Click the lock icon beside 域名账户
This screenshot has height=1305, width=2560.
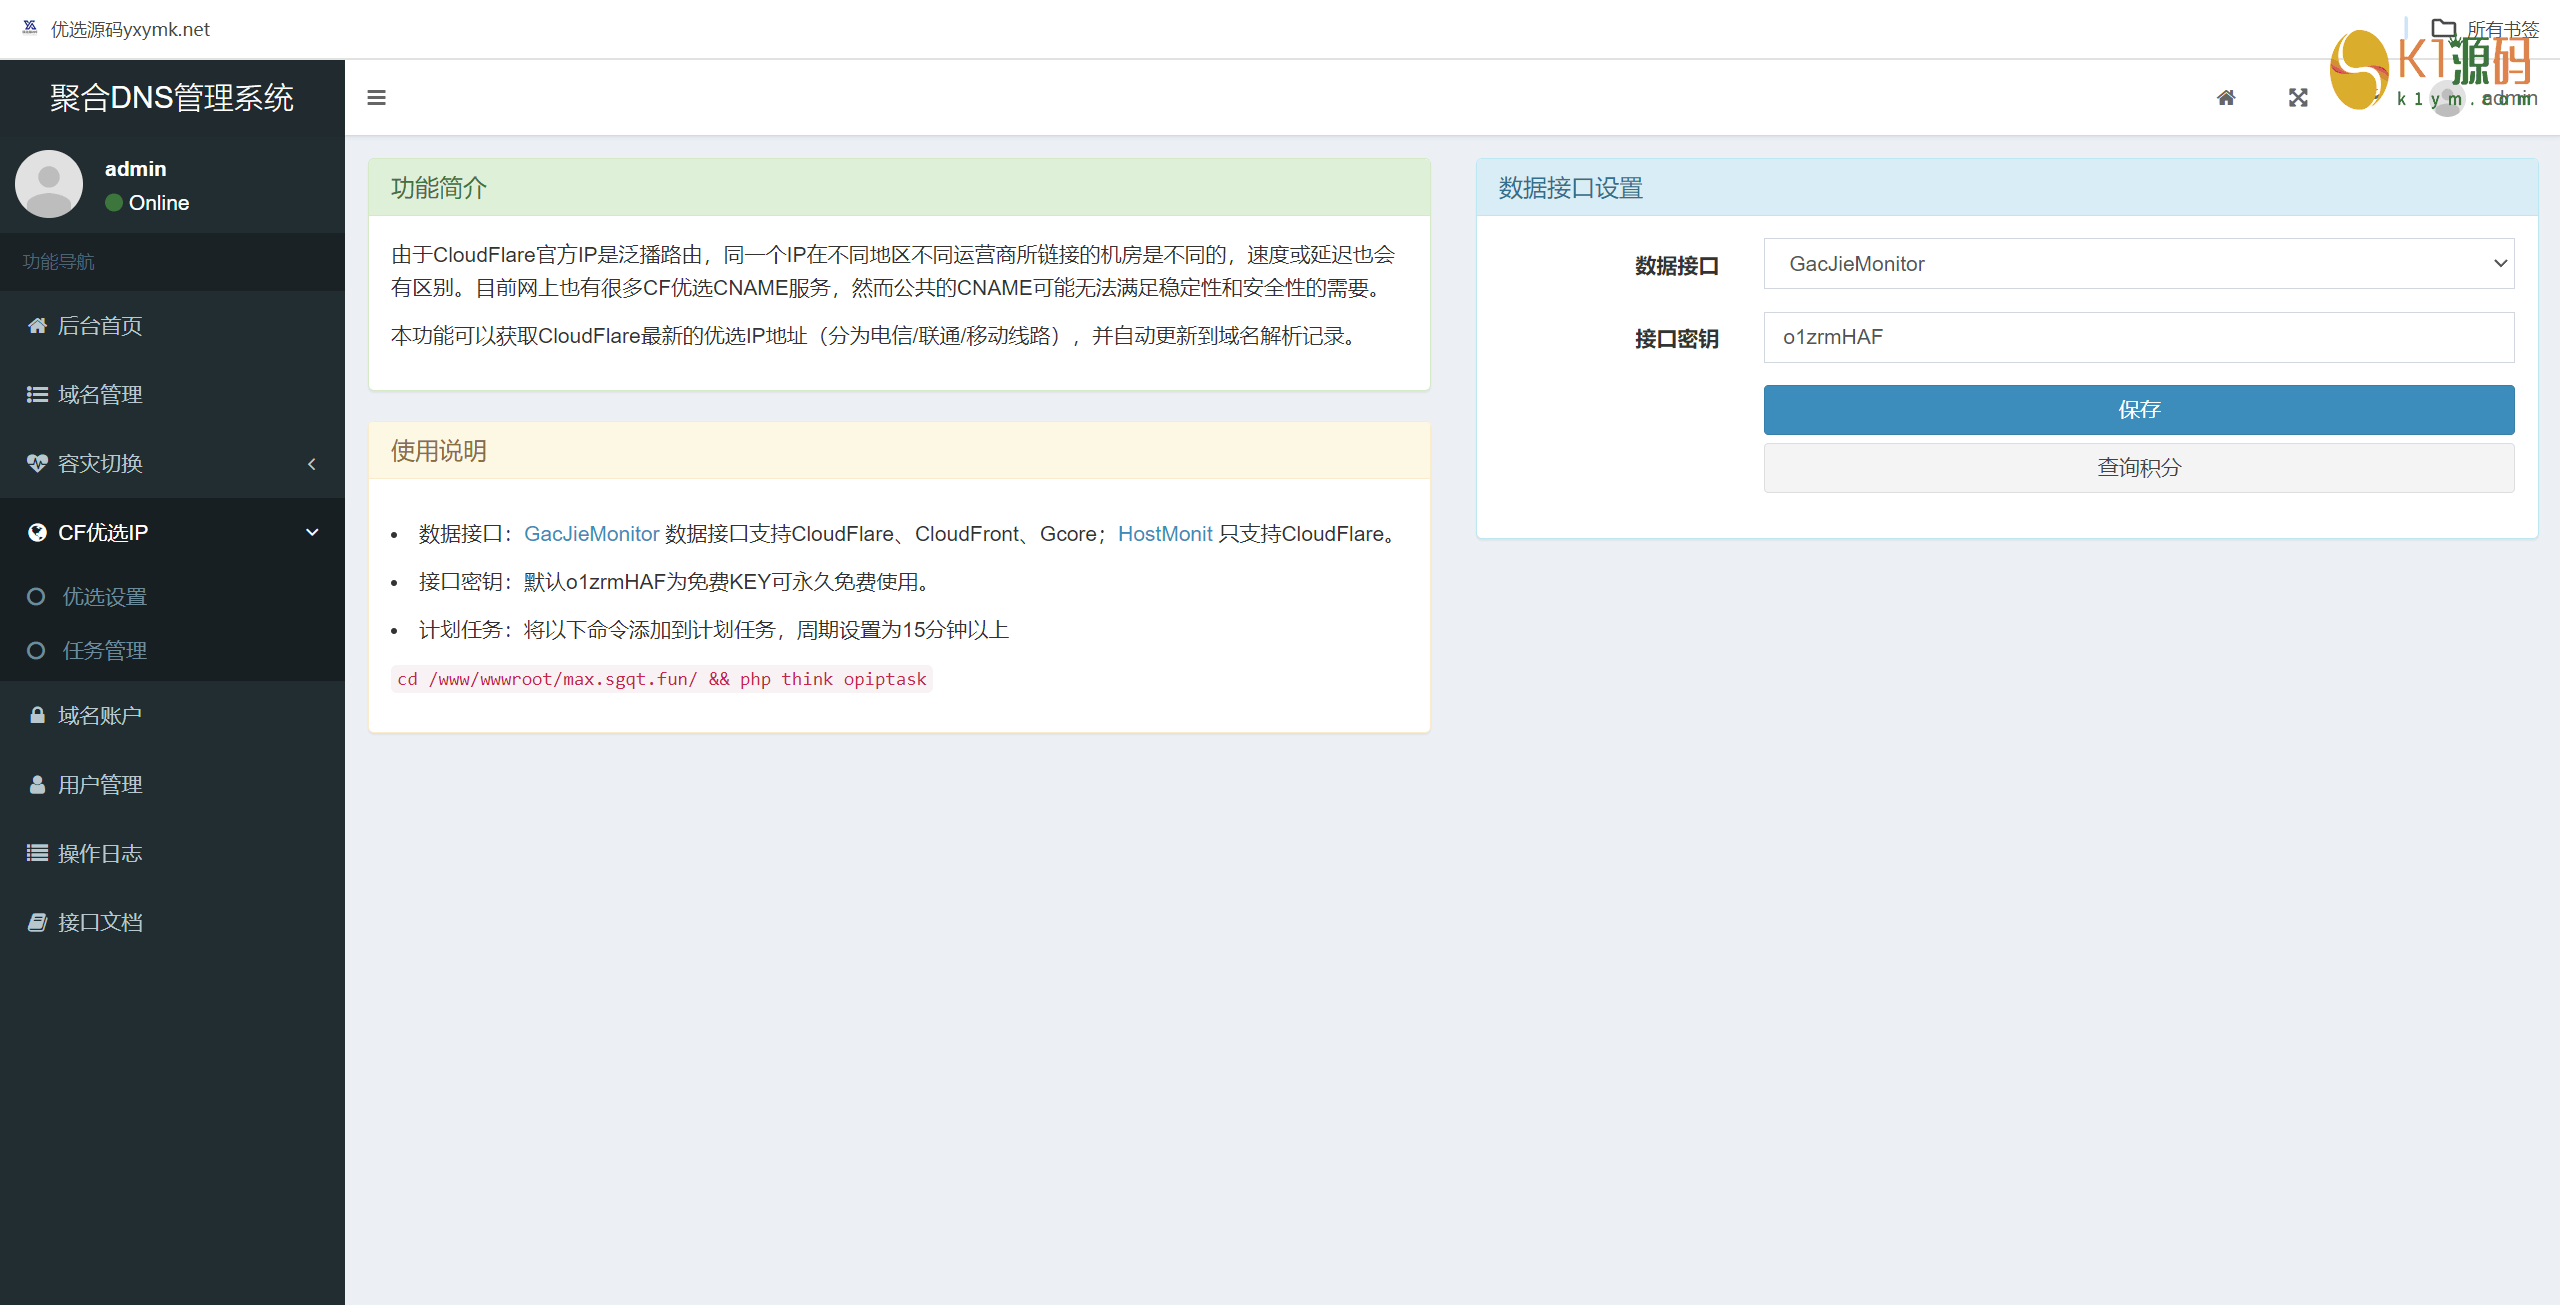tap(37, 716)
